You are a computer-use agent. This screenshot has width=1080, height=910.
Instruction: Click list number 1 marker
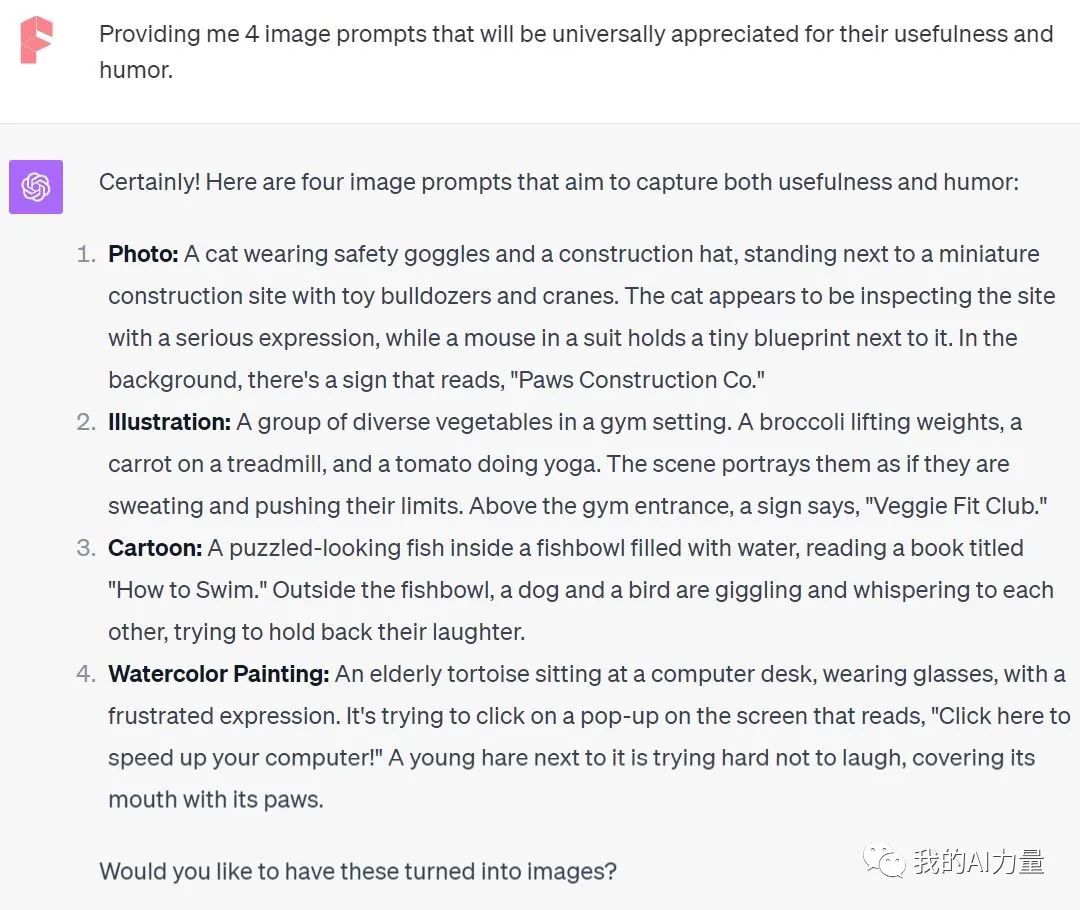(x=86, y=254)
